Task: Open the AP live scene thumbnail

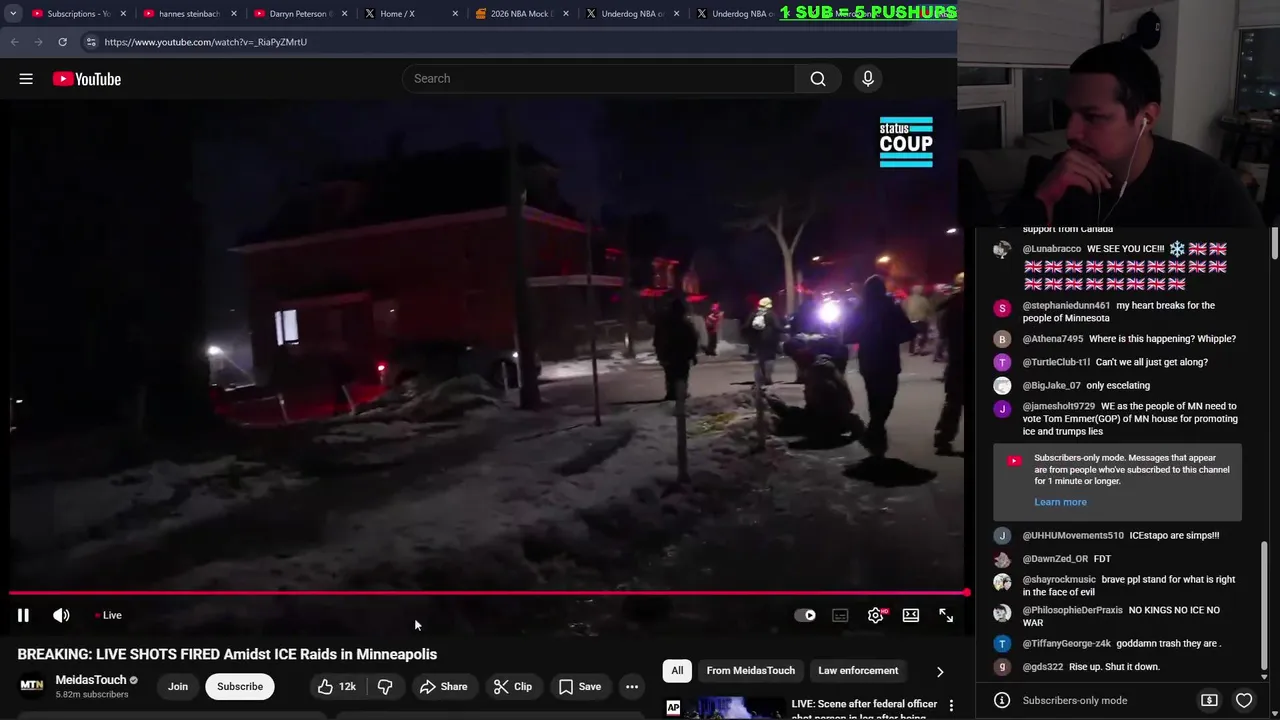Action: coord(724,708)
